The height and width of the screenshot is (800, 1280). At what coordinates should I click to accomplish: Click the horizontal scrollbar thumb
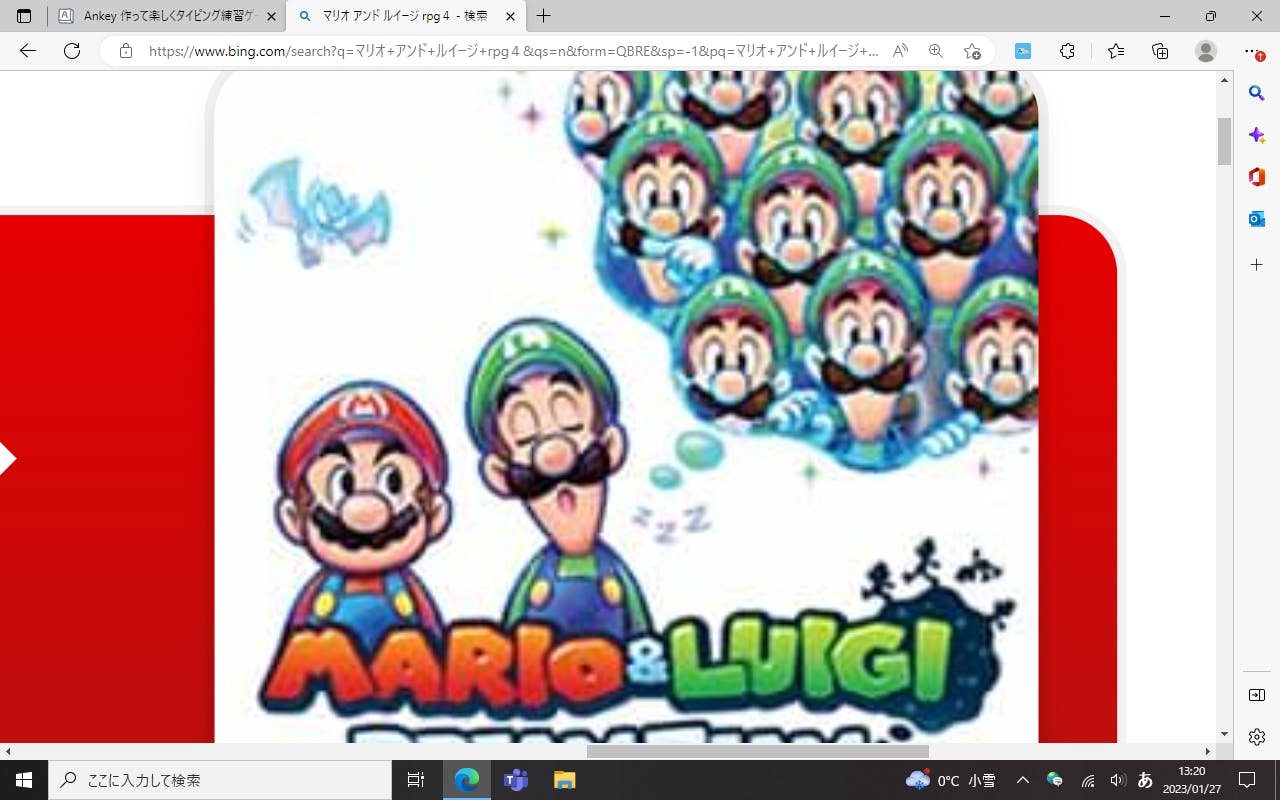tap(757, 751)
